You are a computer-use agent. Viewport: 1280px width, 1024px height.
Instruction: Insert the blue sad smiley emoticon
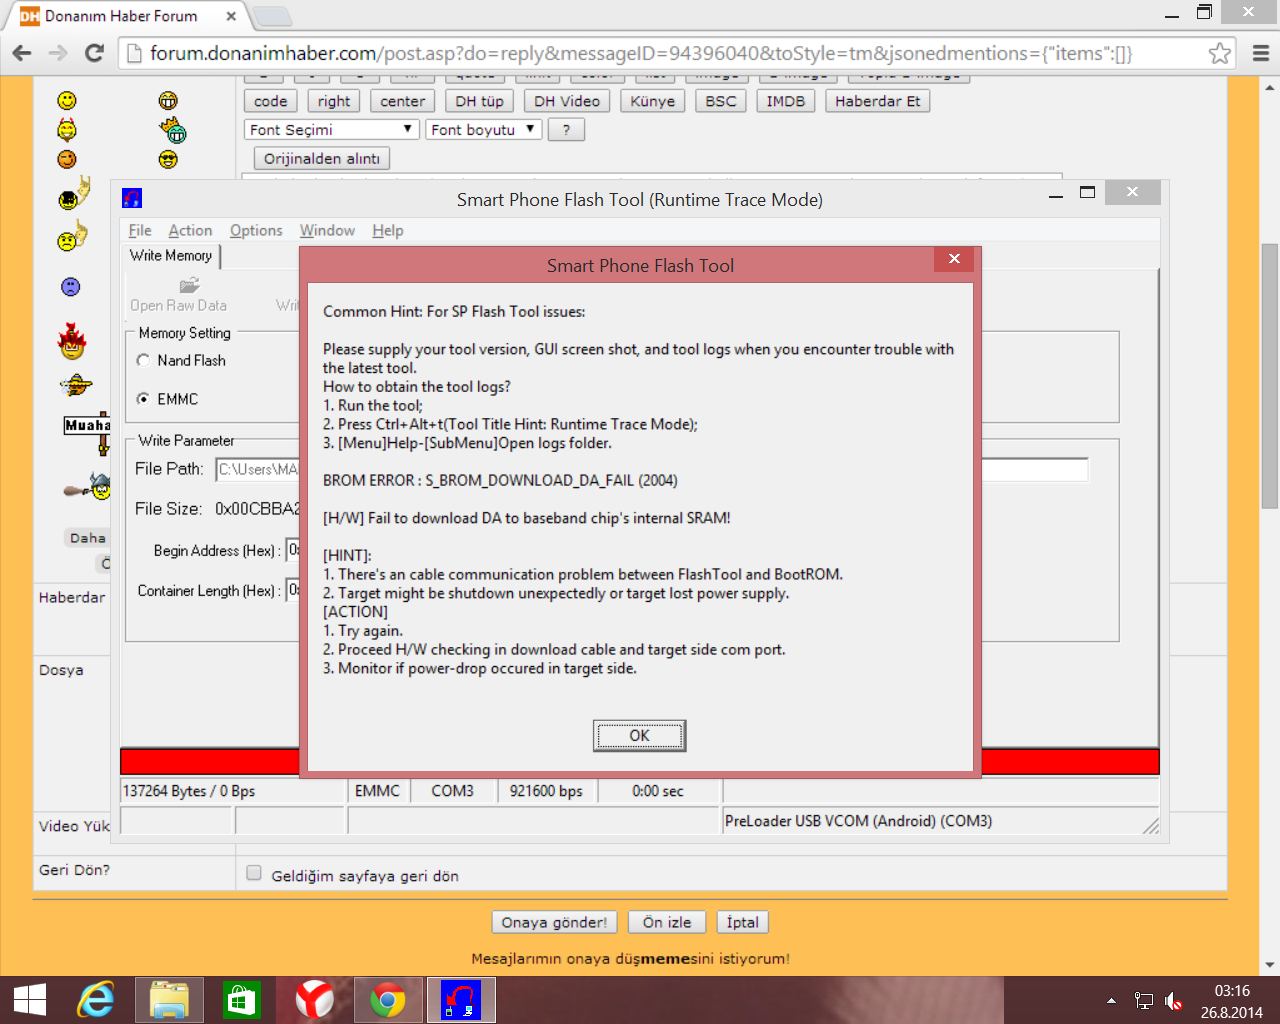point(70,287)
